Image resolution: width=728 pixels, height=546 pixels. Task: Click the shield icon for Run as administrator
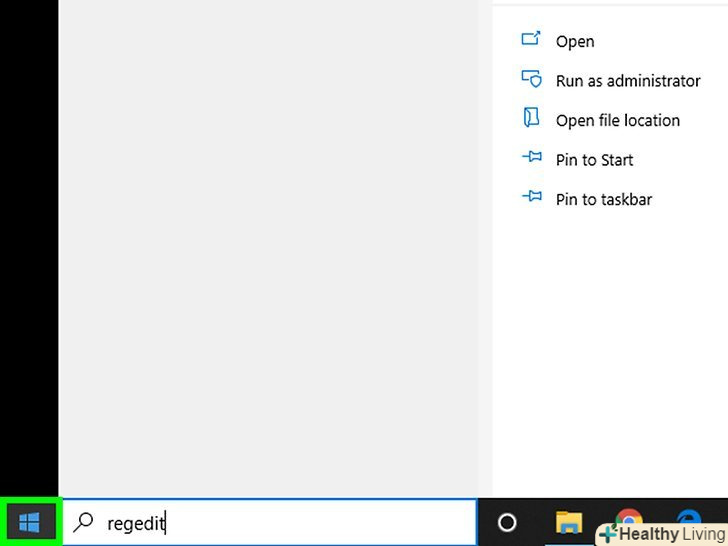coord(532,78)
